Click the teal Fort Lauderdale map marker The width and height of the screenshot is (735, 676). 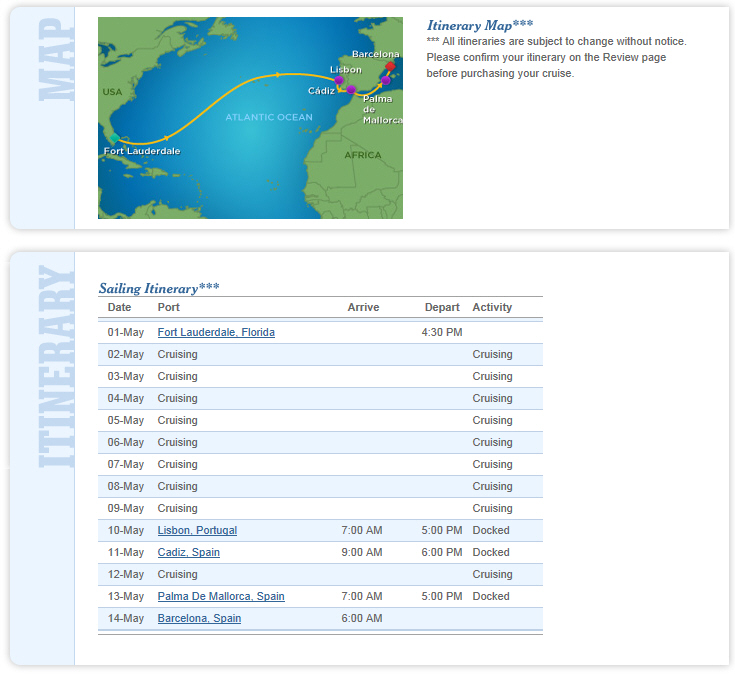pos(115,138)
